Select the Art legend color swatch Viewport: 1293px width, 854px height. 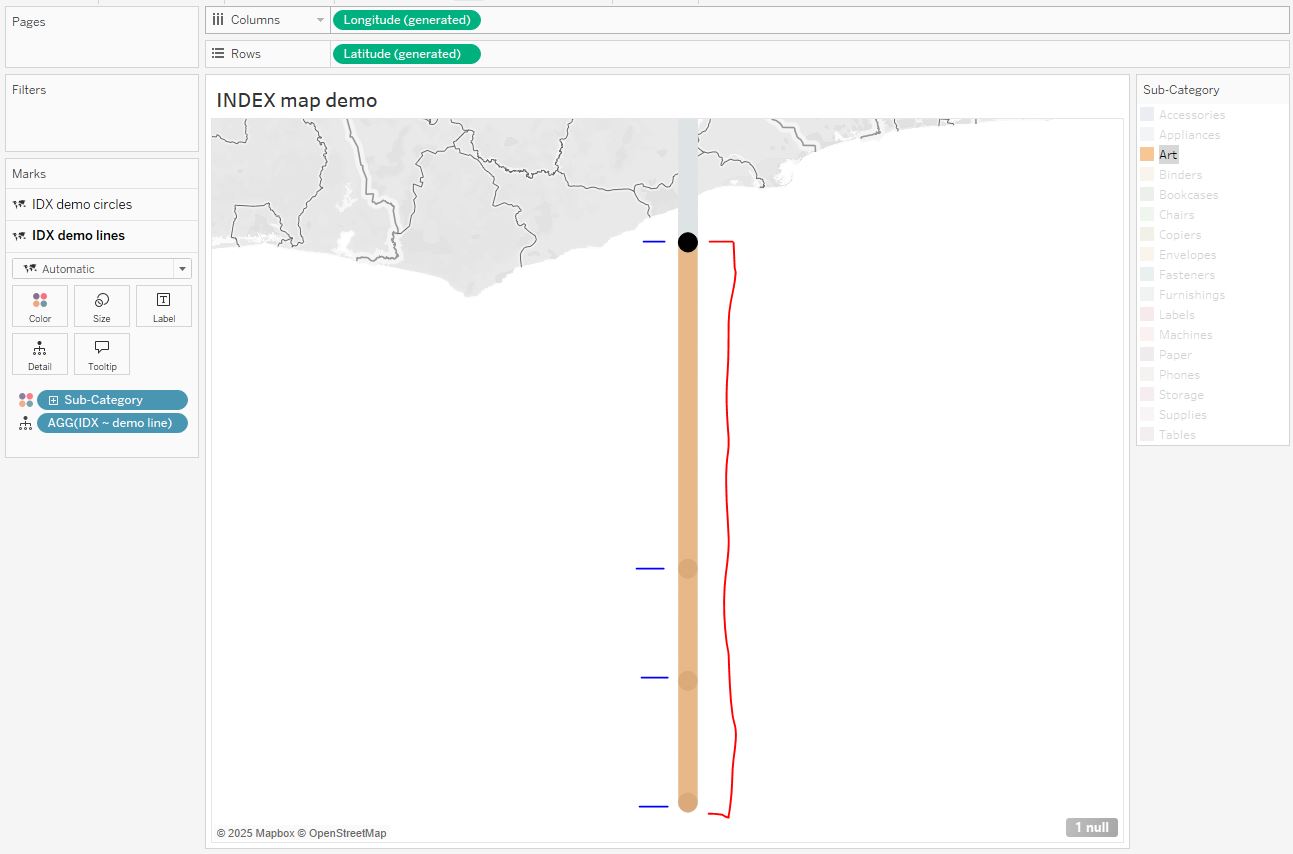[1147, 155]
